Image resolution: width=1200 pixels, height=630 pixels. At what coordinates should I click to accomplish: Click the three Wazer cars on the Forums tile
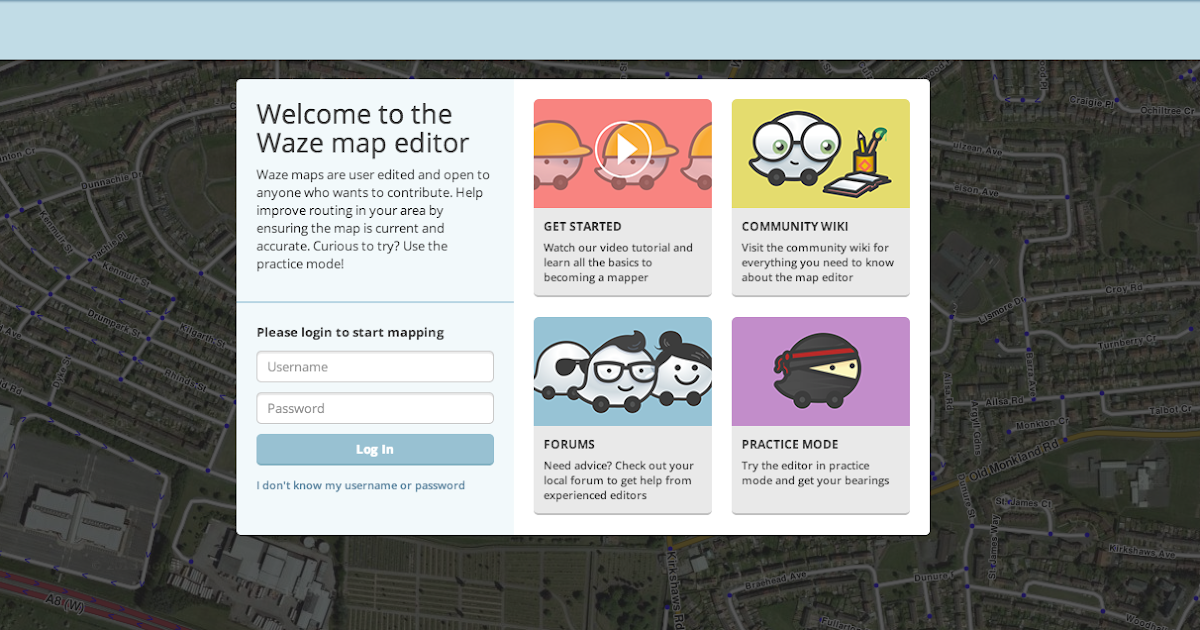click(x=622, y=371)
